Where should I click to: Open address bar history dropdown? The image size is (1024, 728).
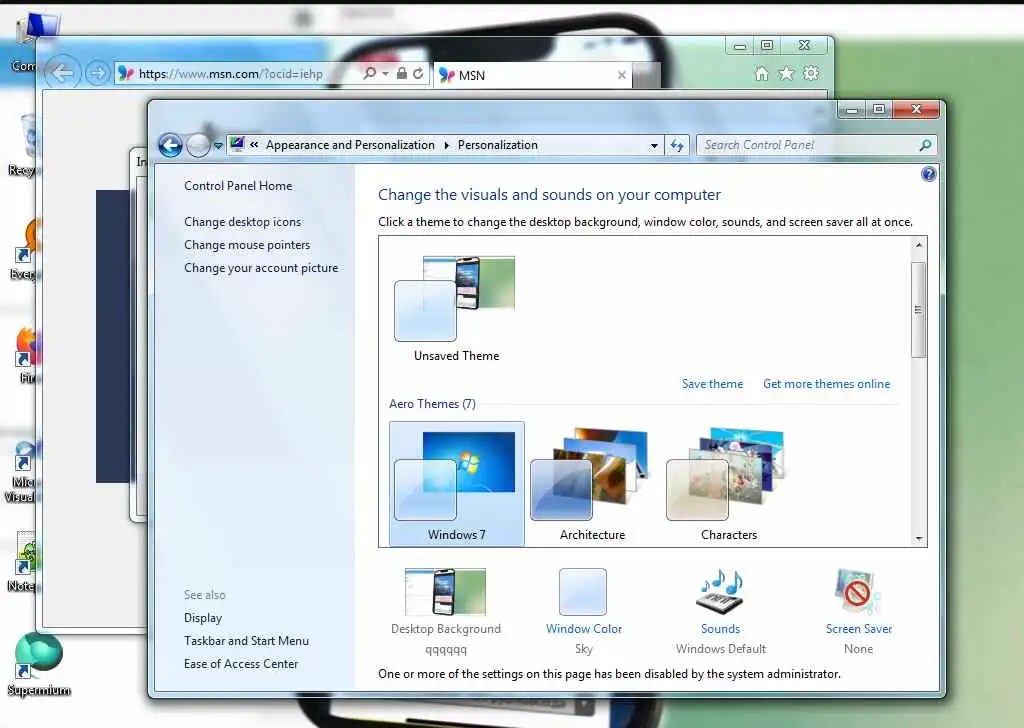tap(654, 146)
